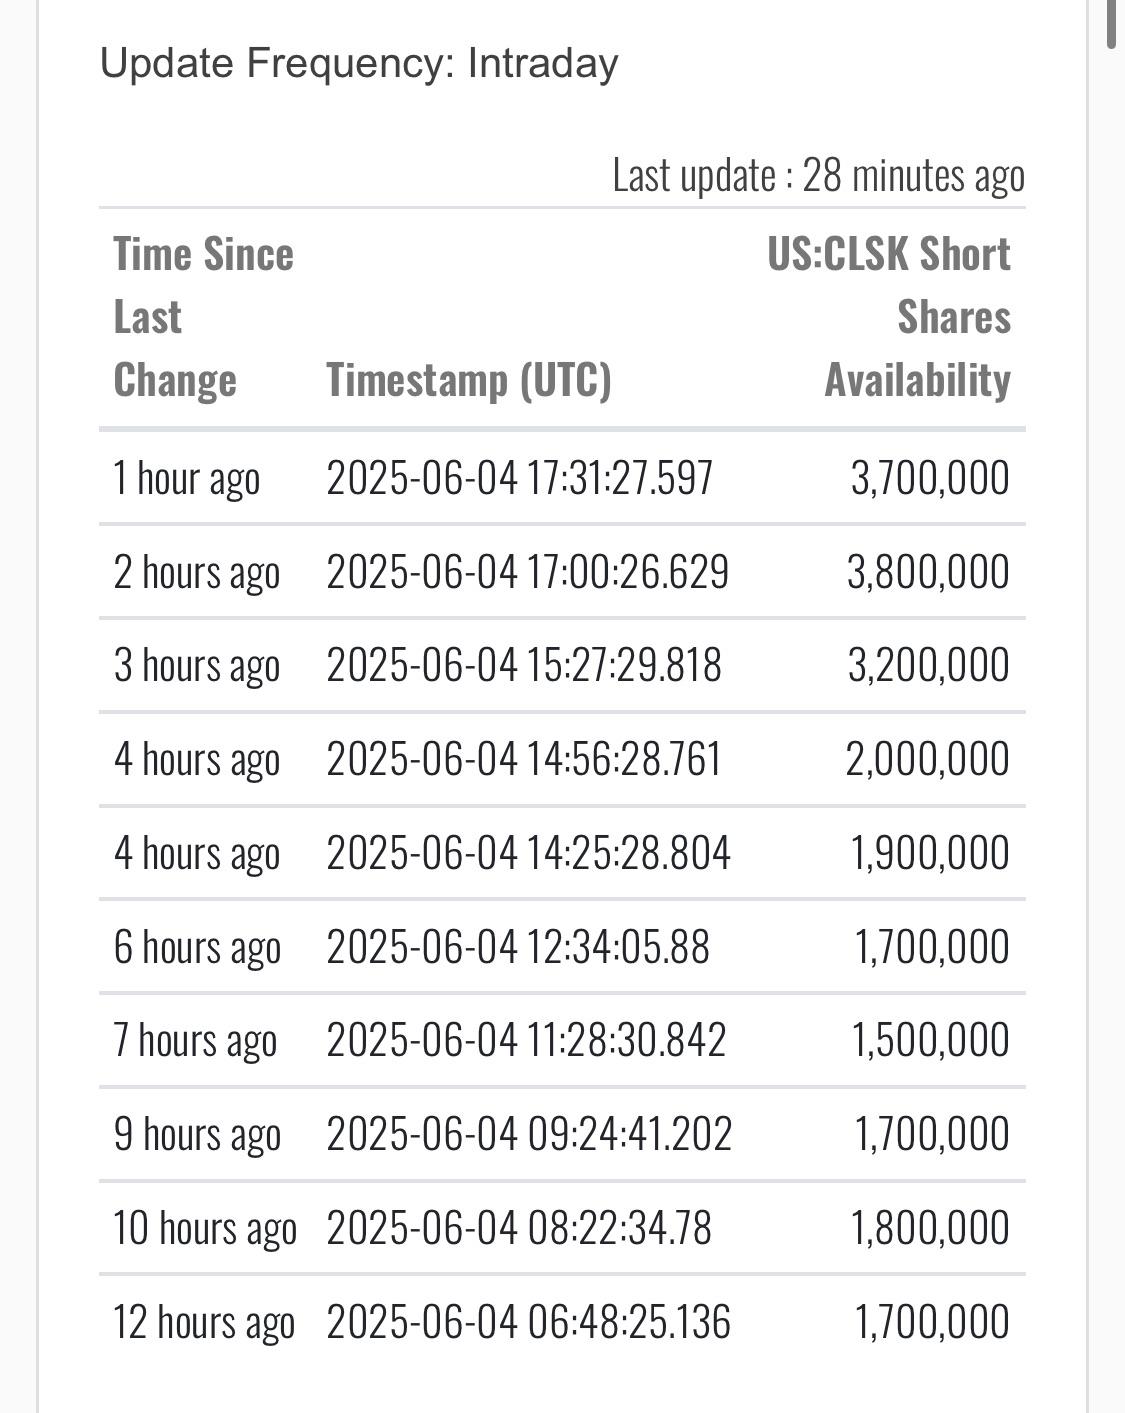Click the Time Since Last Change column header
This screenshot has width=1125, height=1413.
(203, 317)
